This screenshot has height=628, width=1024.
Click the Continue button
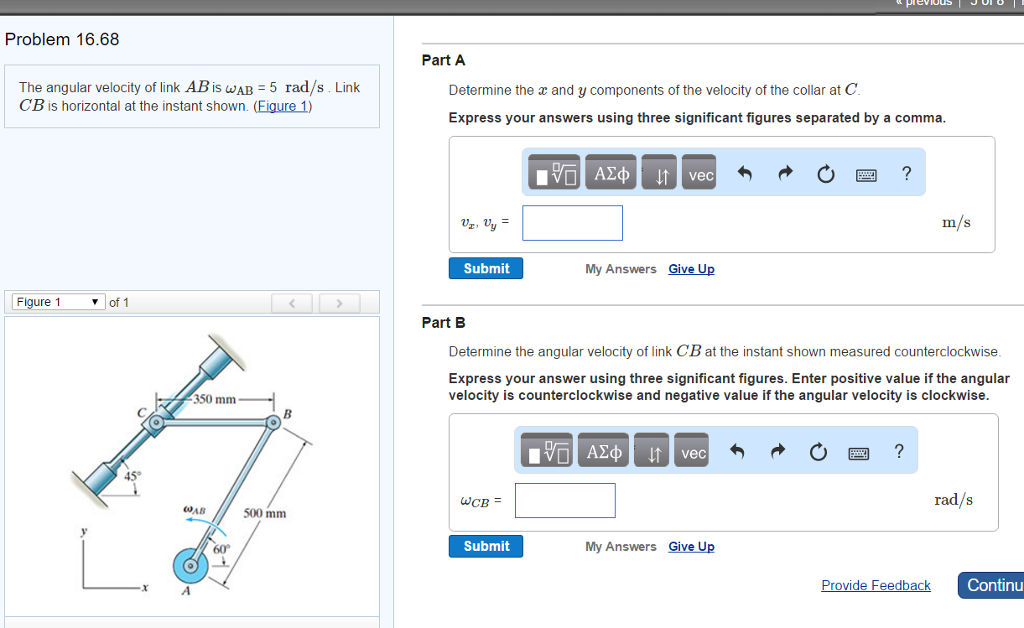click(x=997, y=585)
